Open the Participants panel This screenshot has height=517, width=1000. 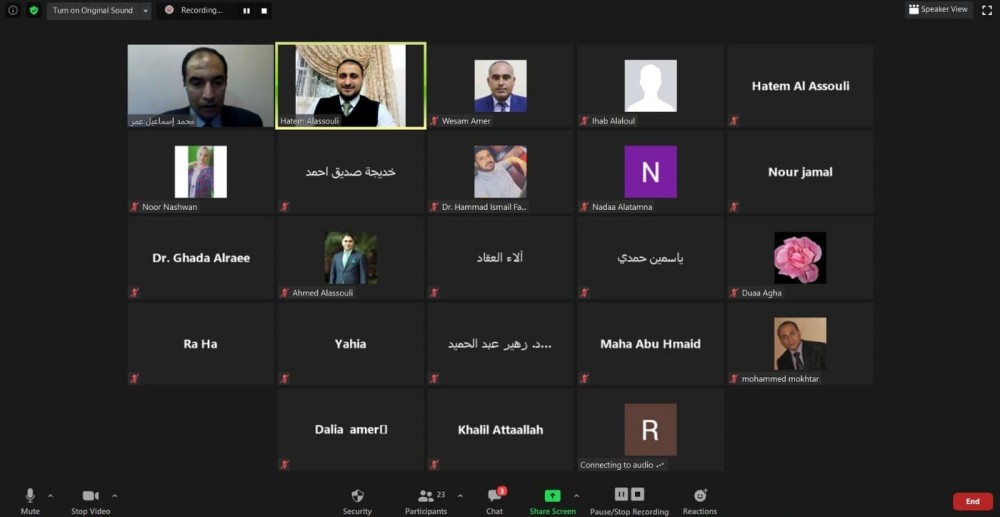click(x=426, y=500)
